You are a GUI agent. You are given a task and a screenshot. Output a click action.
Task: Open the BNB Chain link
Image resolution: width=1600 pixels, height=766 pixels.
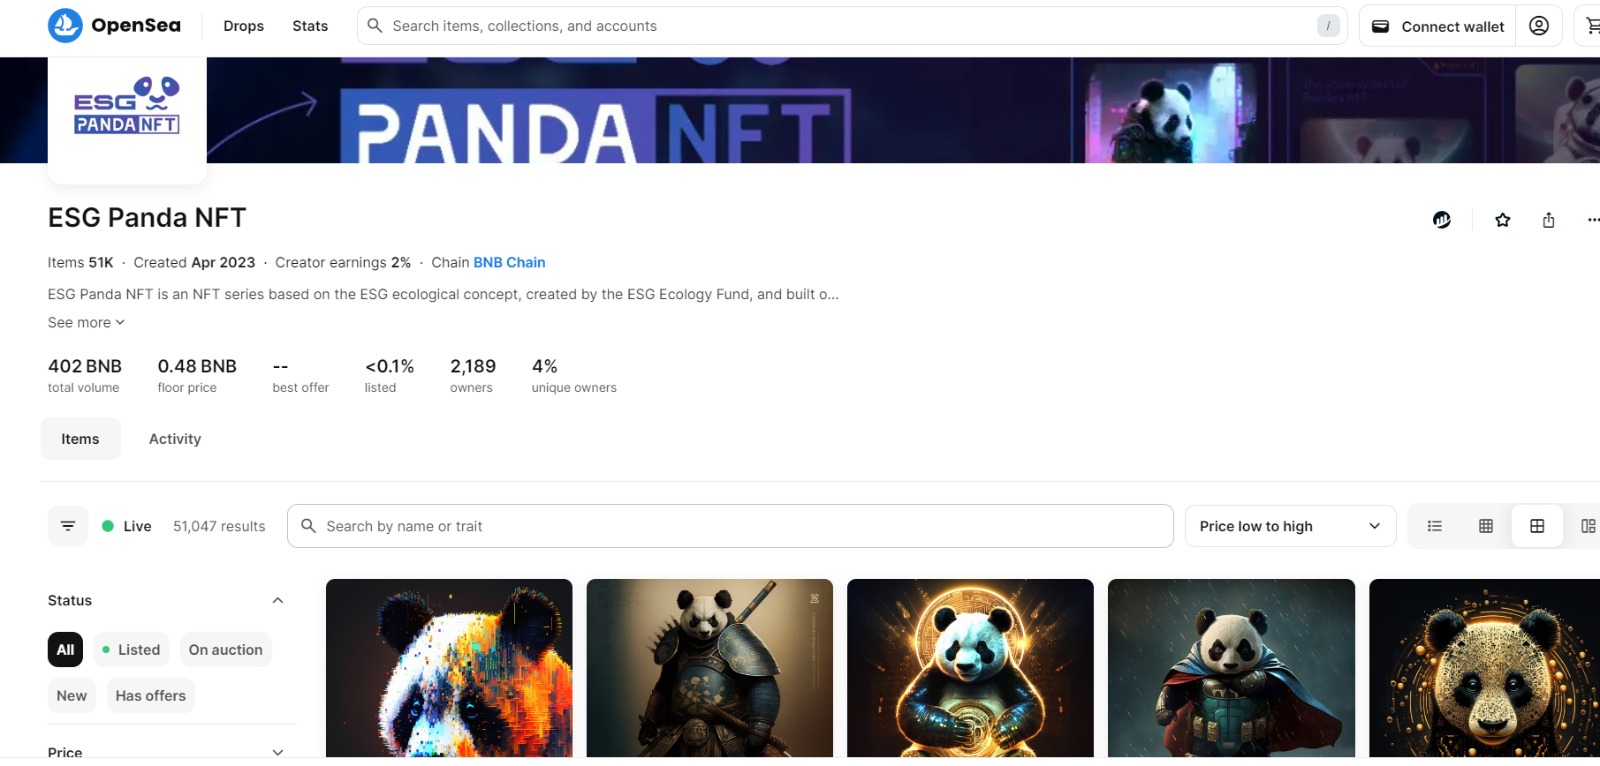click(x=509, y=263)
